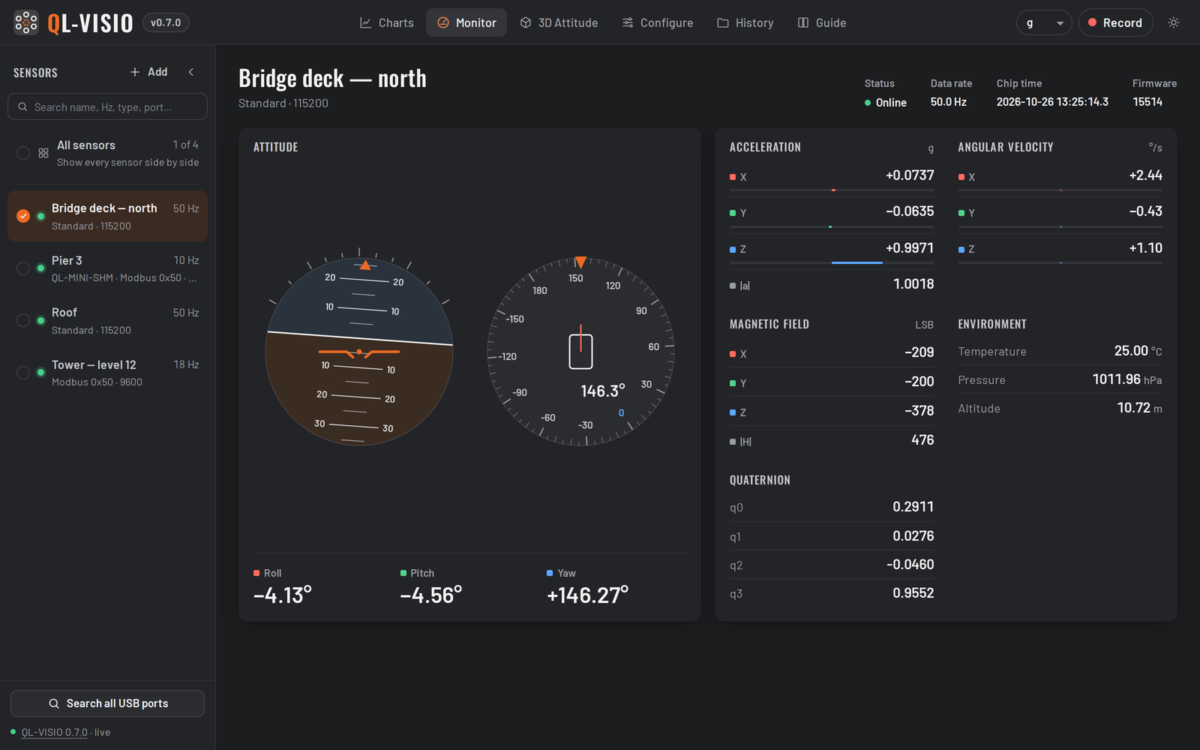Click Search all USB ports button

click(108, 703)
